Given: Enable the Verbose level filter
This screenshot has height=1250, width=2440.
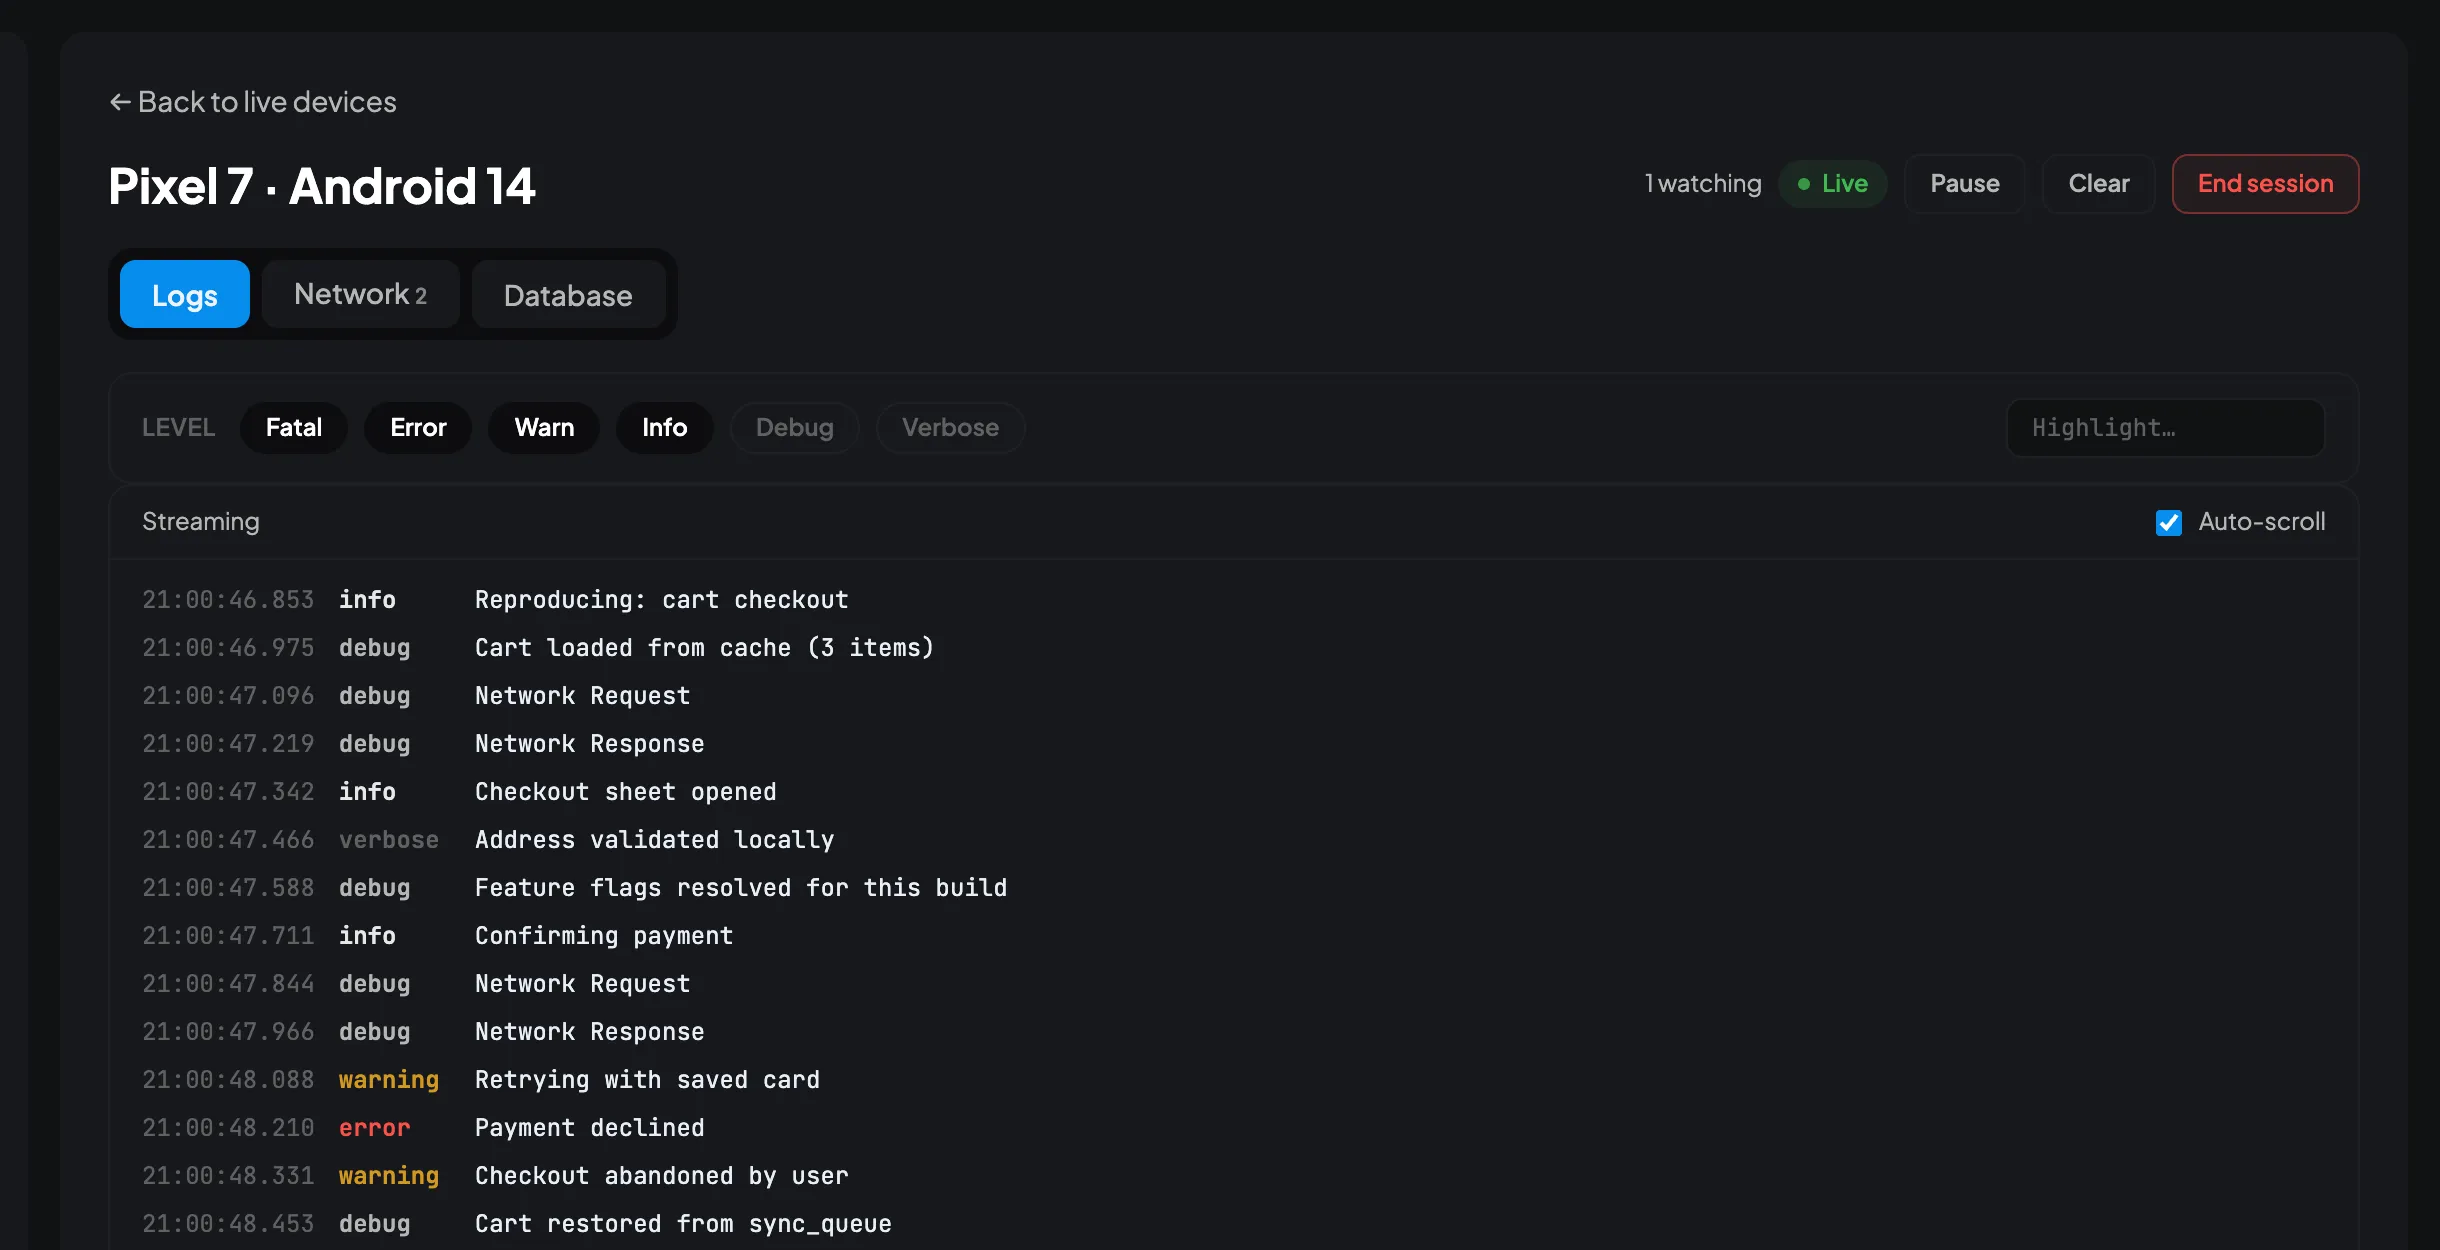Looking at the screenshot, I should (x=950, y=428).
